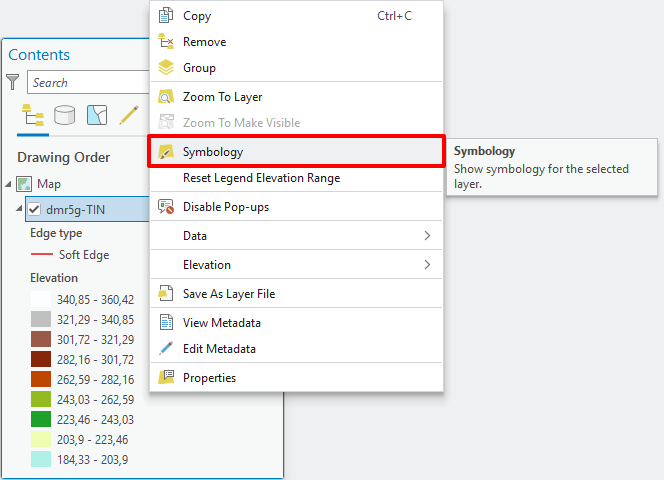Image resolution: width=664 pixels, height=480 pixels.
Task: Expand the Data submenu arrow
Action: 427,236
